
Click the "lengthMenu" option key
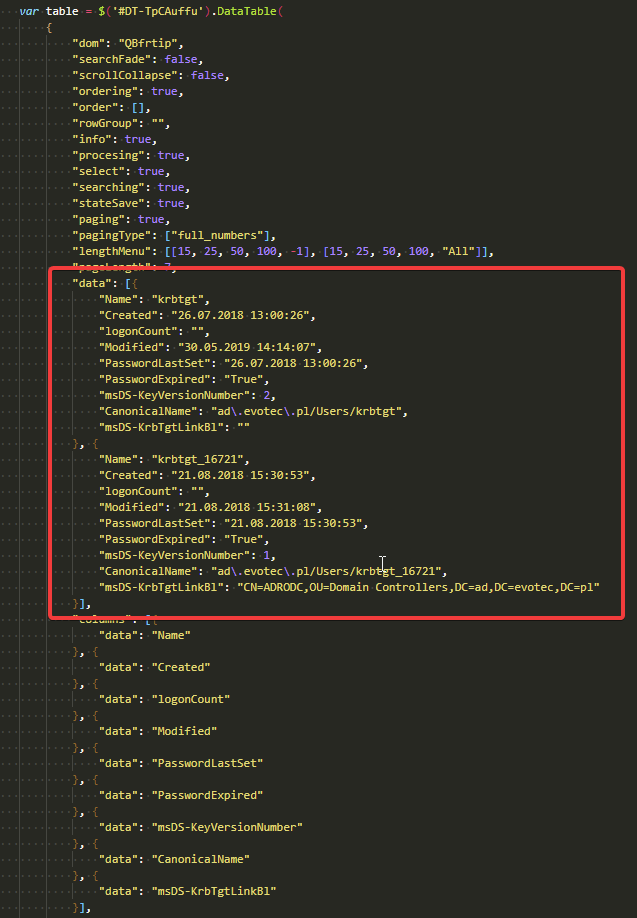[111, 251]
